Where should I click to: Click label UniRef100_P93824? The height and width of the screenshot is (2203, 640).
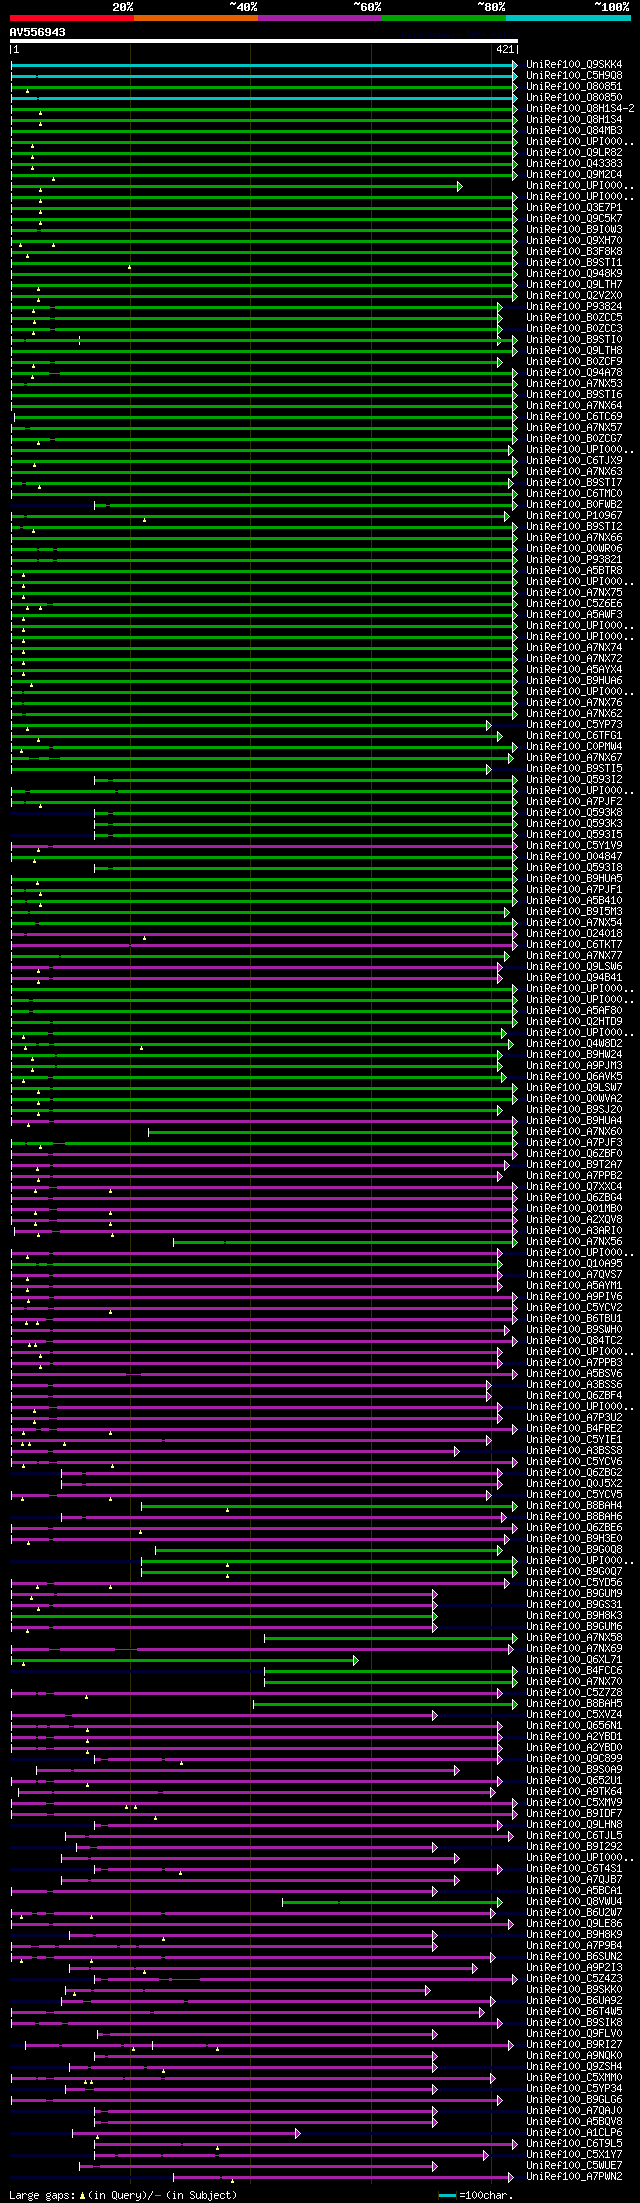coord(574,306)
